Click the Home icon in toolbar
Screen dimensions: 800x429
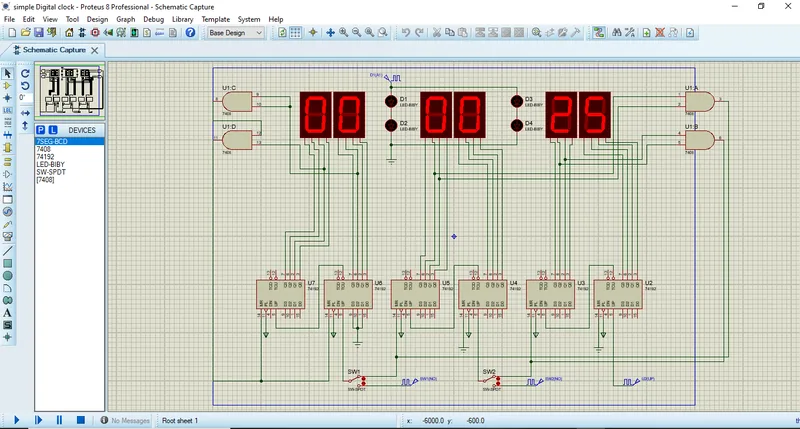point(69,33)
